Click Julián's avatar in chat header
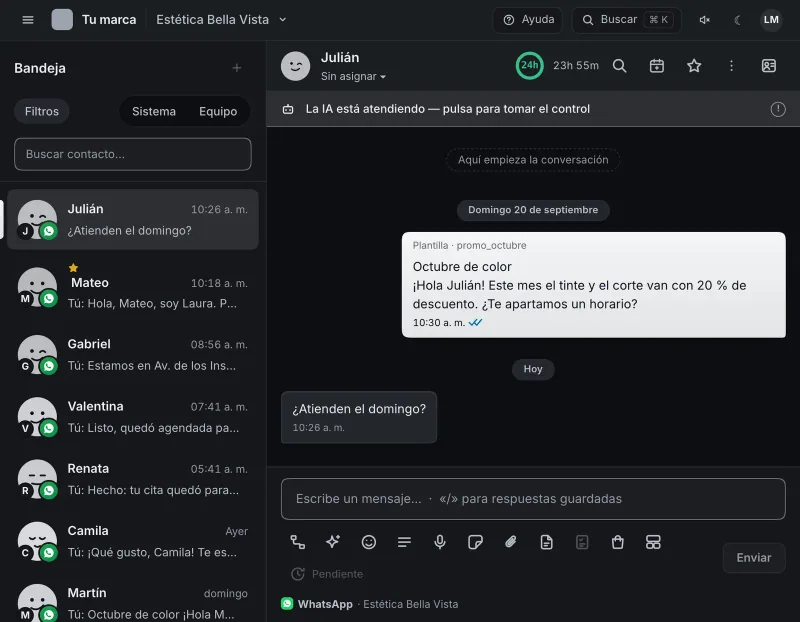800x622 pixels. tap(295, 66)
